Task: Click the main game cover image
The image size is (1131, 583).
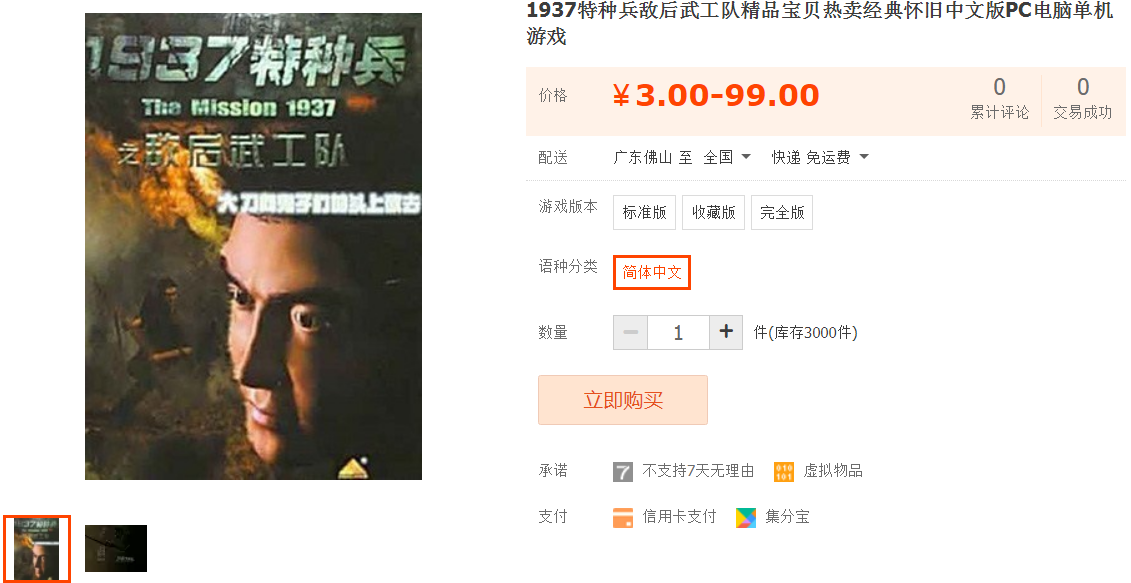Action: [x=253, y=246]
